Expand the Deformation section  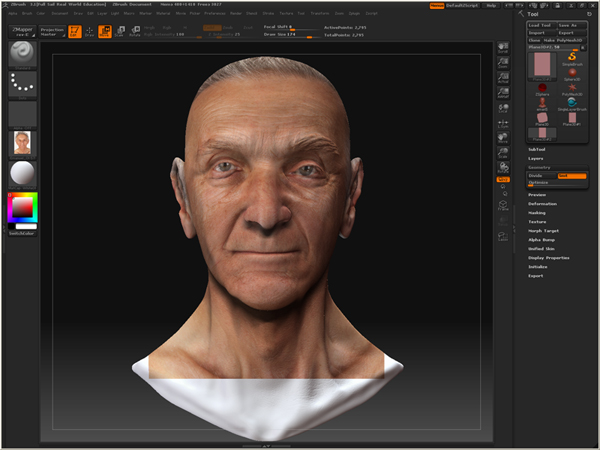click(x=543, y=203)
